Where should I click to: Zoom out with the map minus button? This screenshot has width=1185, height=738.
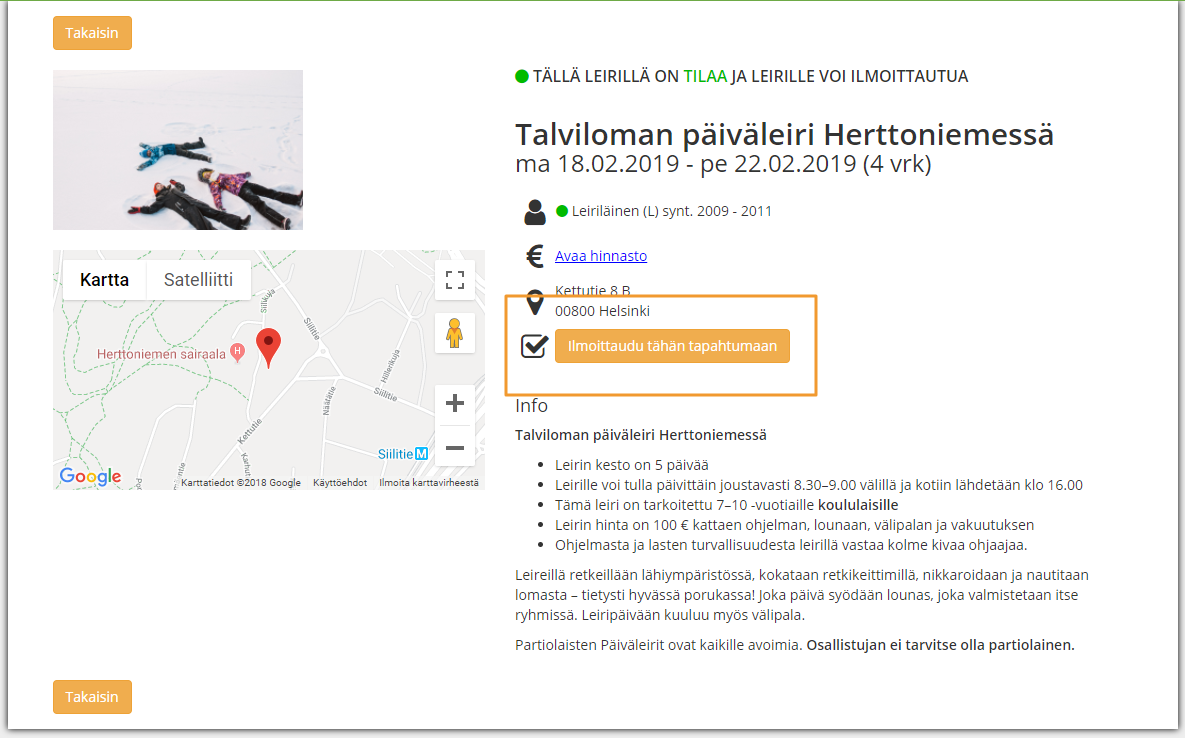point(454,447)
